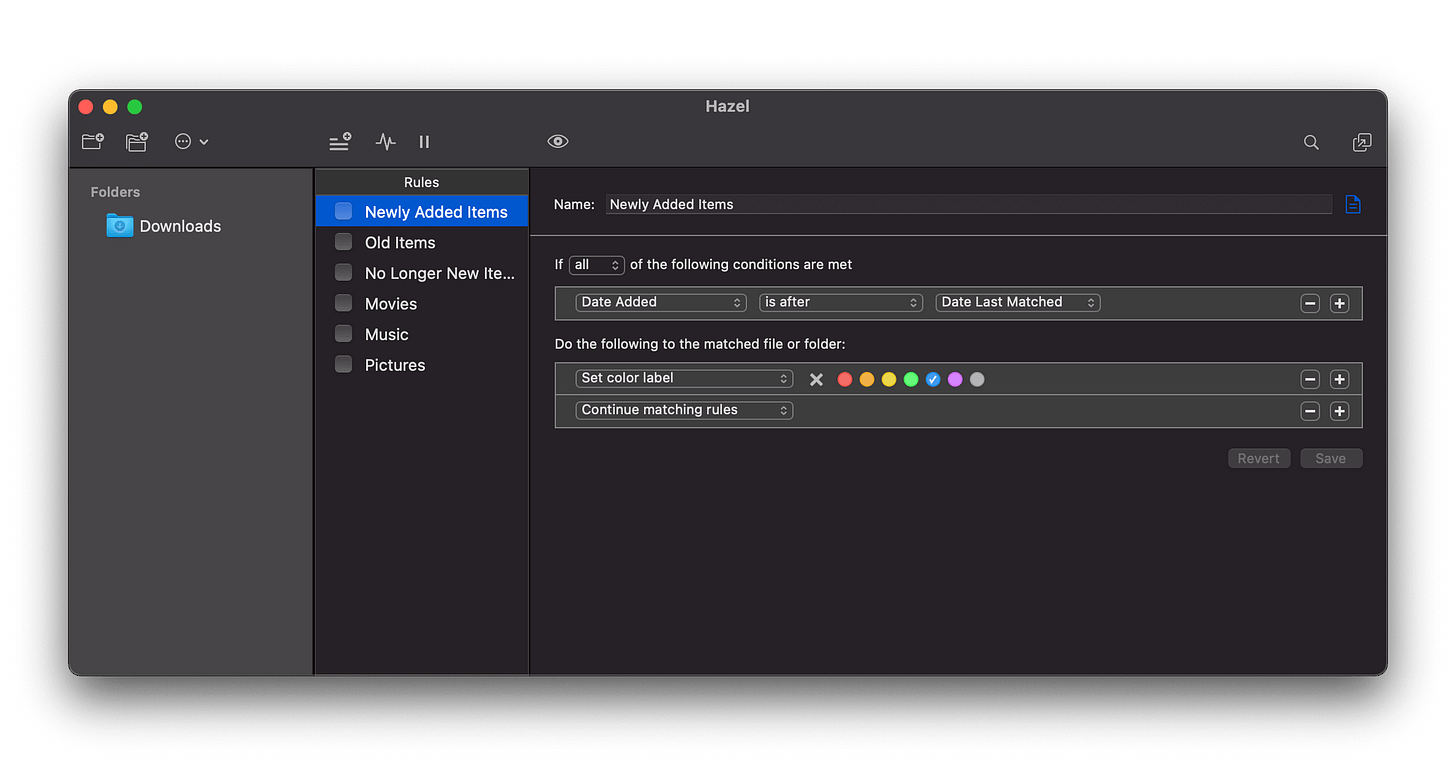1456x766 pixels.
Task: Choose the red color label
Action: click(845, 379)
